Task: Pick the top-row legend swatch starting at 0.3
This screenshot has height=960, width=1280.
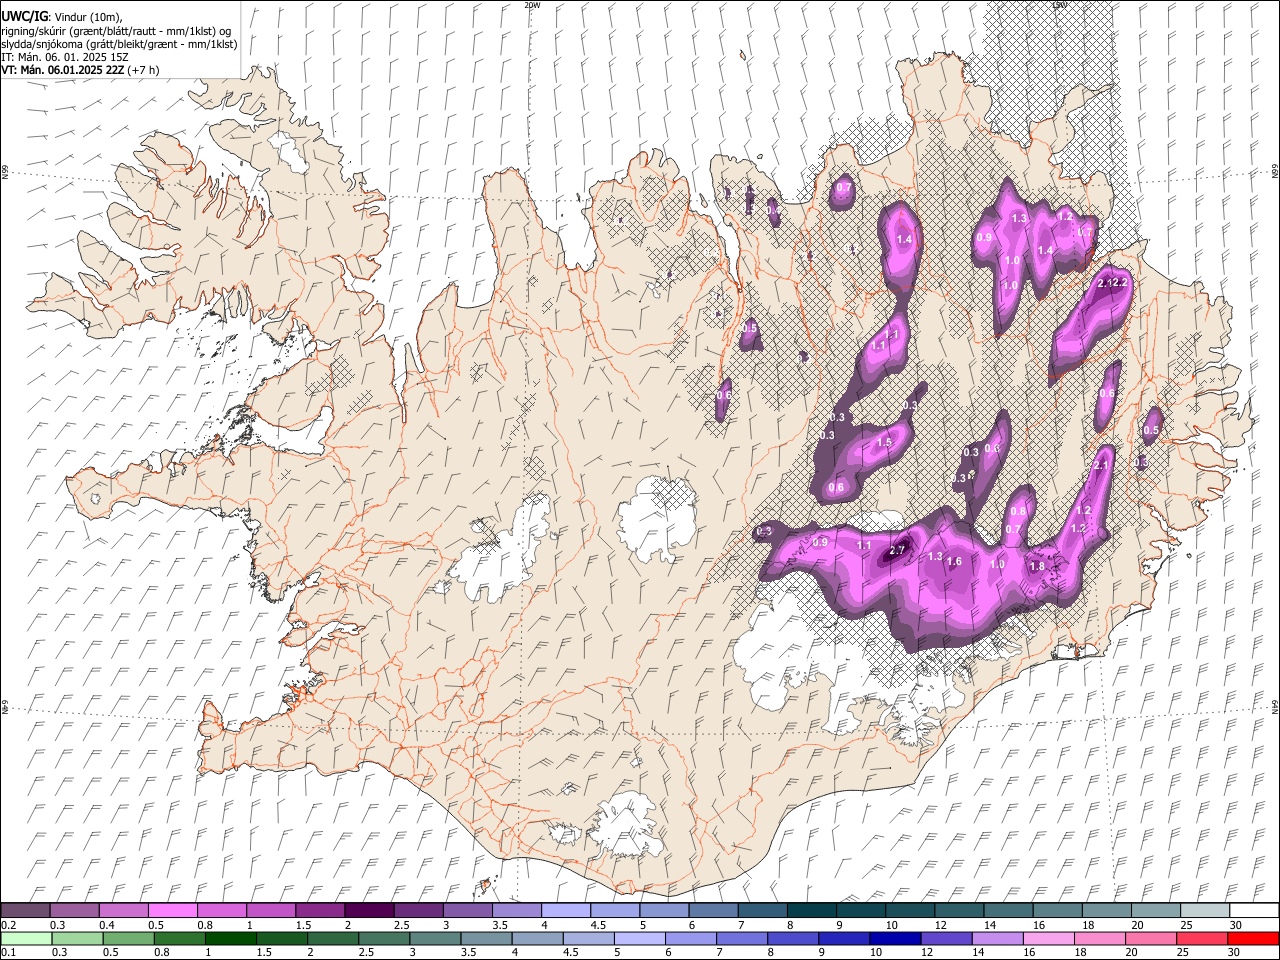Action: click(74, 910)
